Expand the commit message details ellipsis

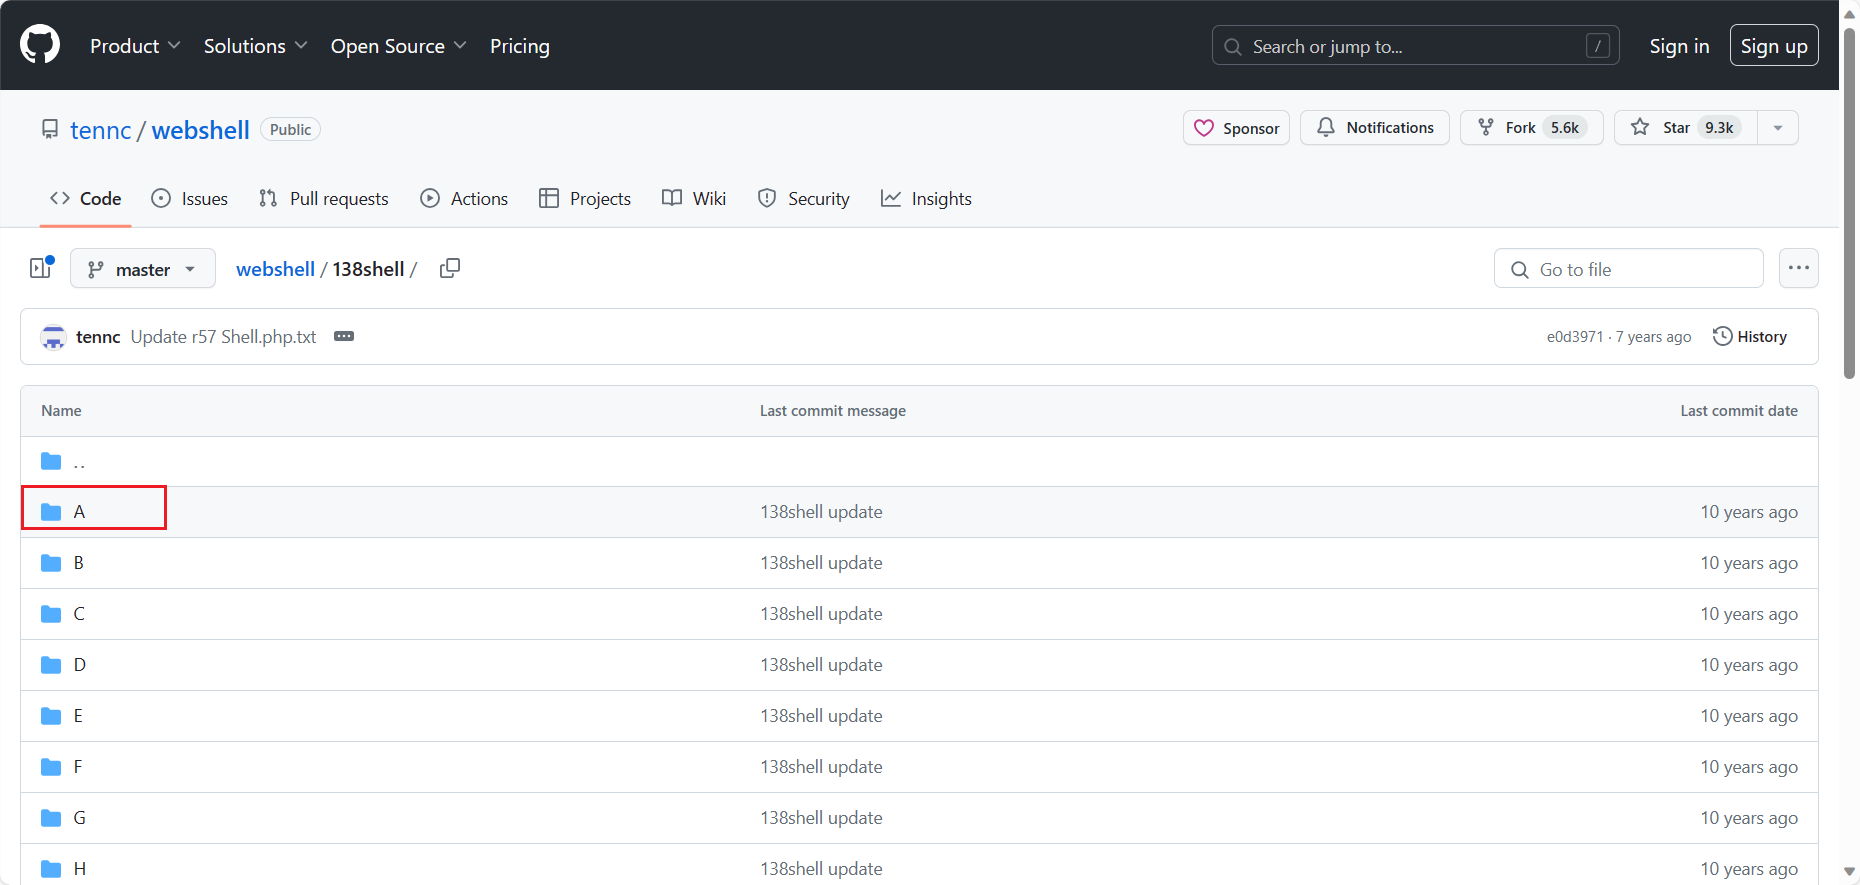coord(344,336)
